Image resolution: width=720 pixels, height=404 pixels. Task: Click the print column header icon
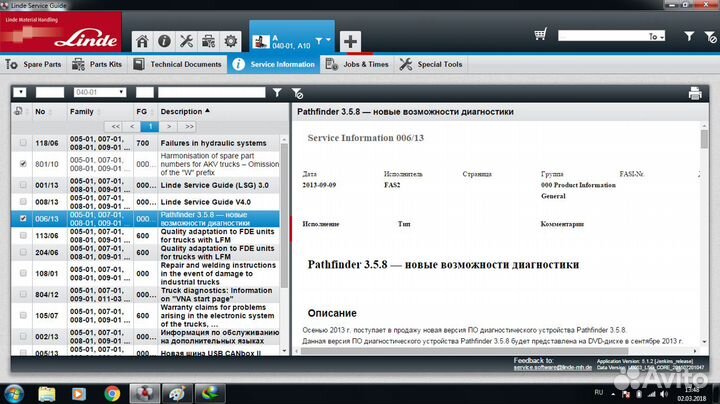point(18,111)
